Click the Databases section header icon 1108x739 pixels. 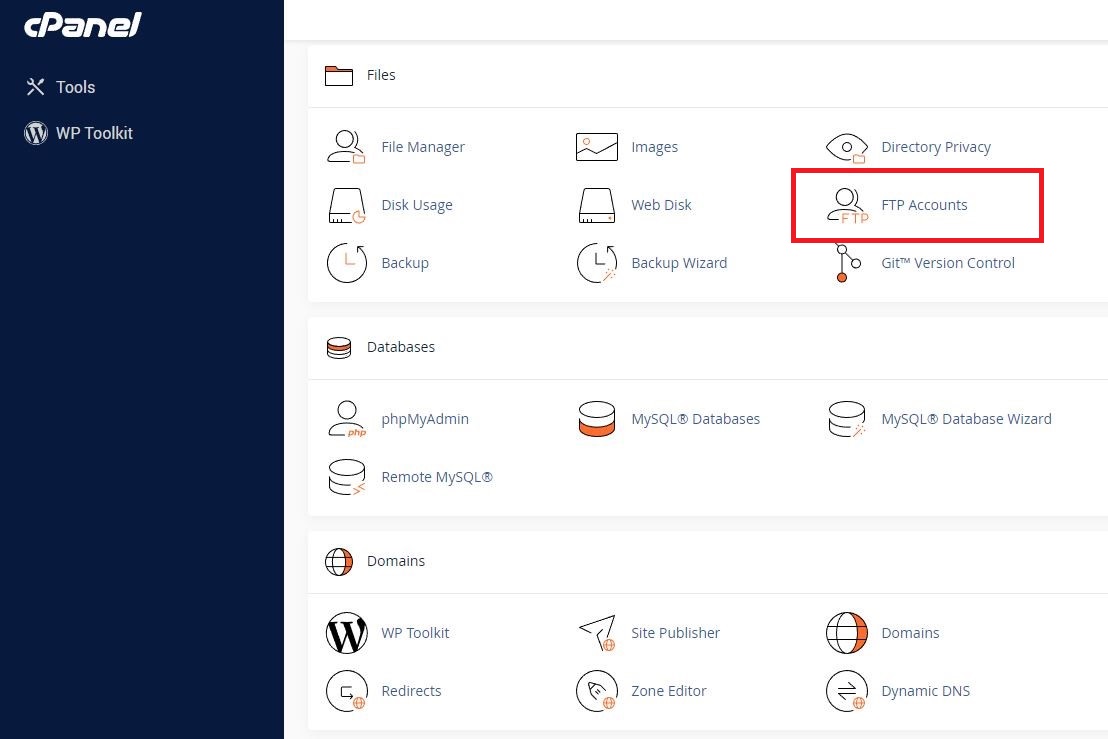click(338, 348)
